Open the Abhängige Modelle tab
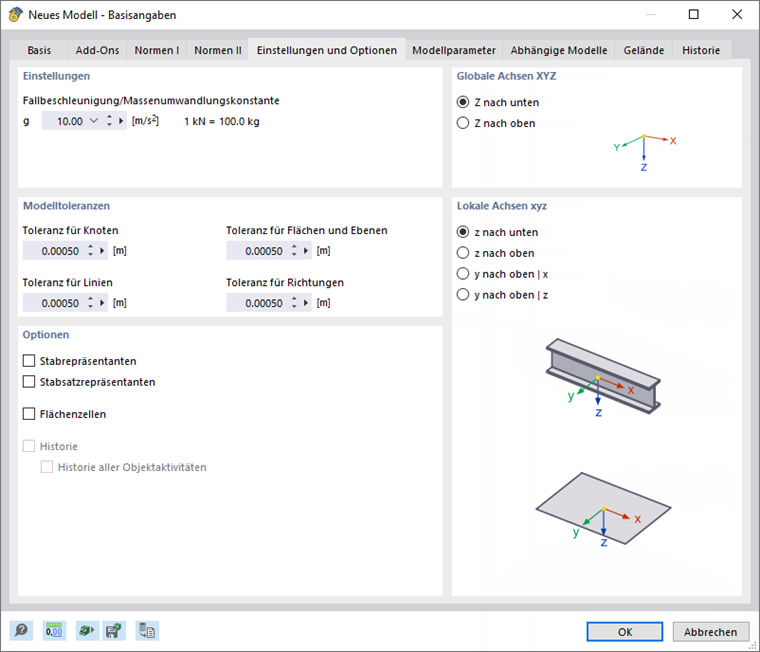The height and width of the screenshot is (652, 760). point(559,50)
